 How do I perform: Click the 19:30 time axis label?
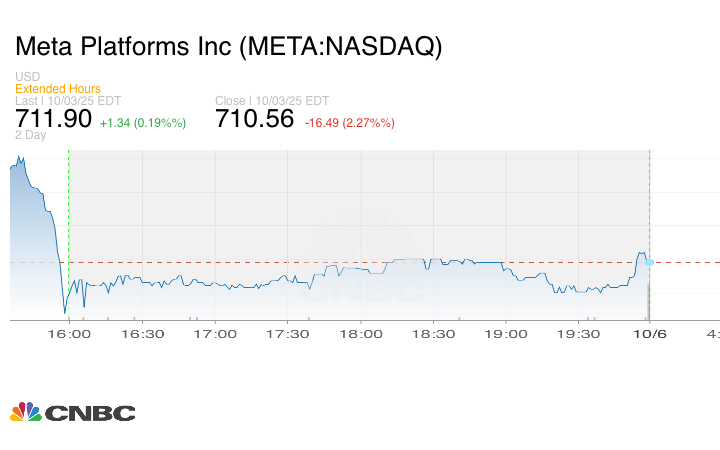click(578, 333)
